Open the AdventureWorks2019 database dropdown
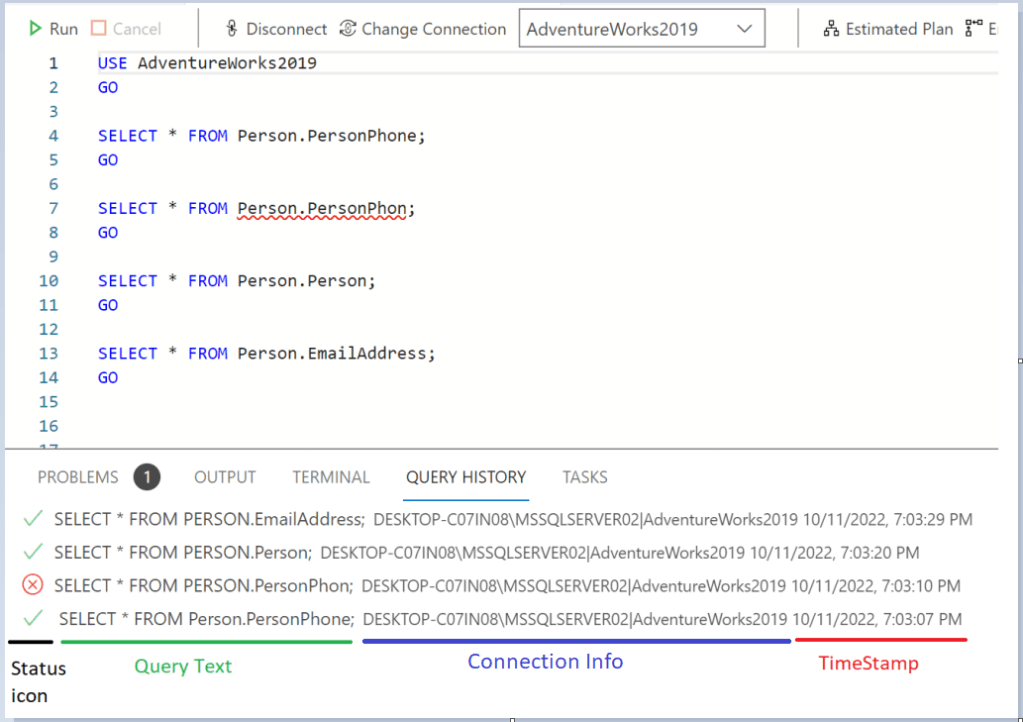1023x722 pixels. pos(641,29)
